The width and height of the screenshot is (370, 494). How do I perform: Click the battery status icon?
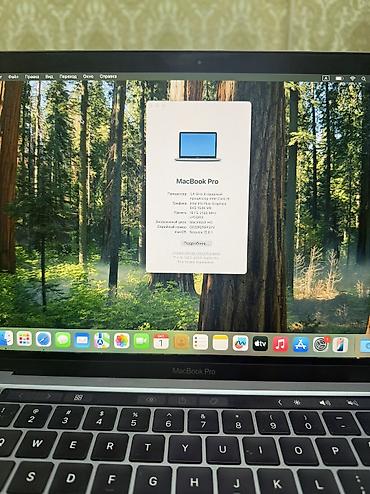click(339, 78)
